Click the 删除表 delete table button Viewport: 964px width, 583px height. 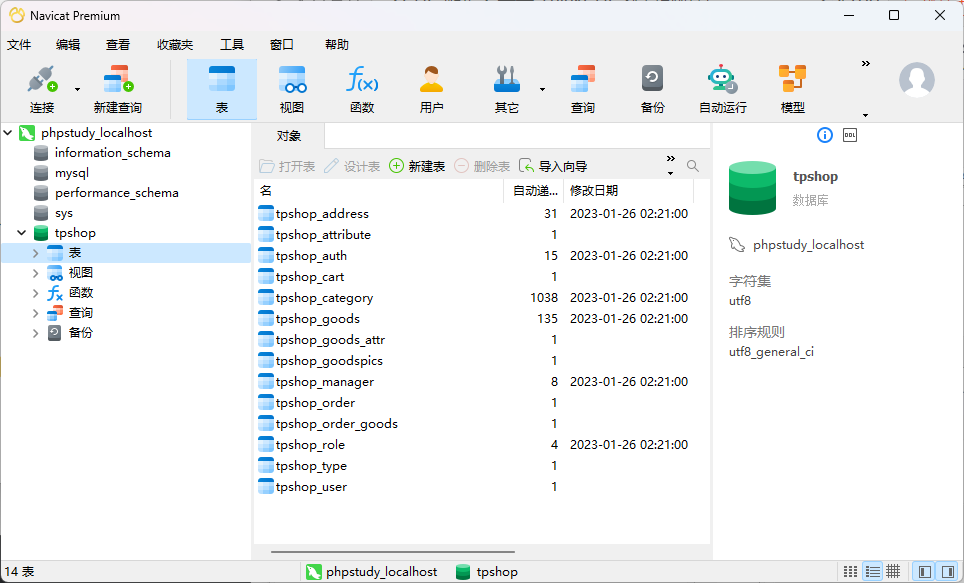pos(482,166)
